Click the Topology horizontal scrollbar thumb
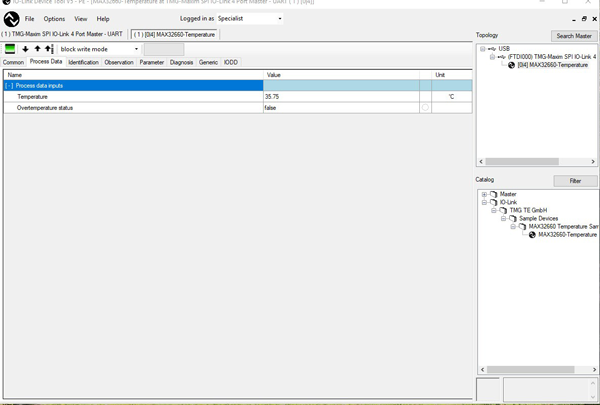600x405 pixels. [522, 162]
